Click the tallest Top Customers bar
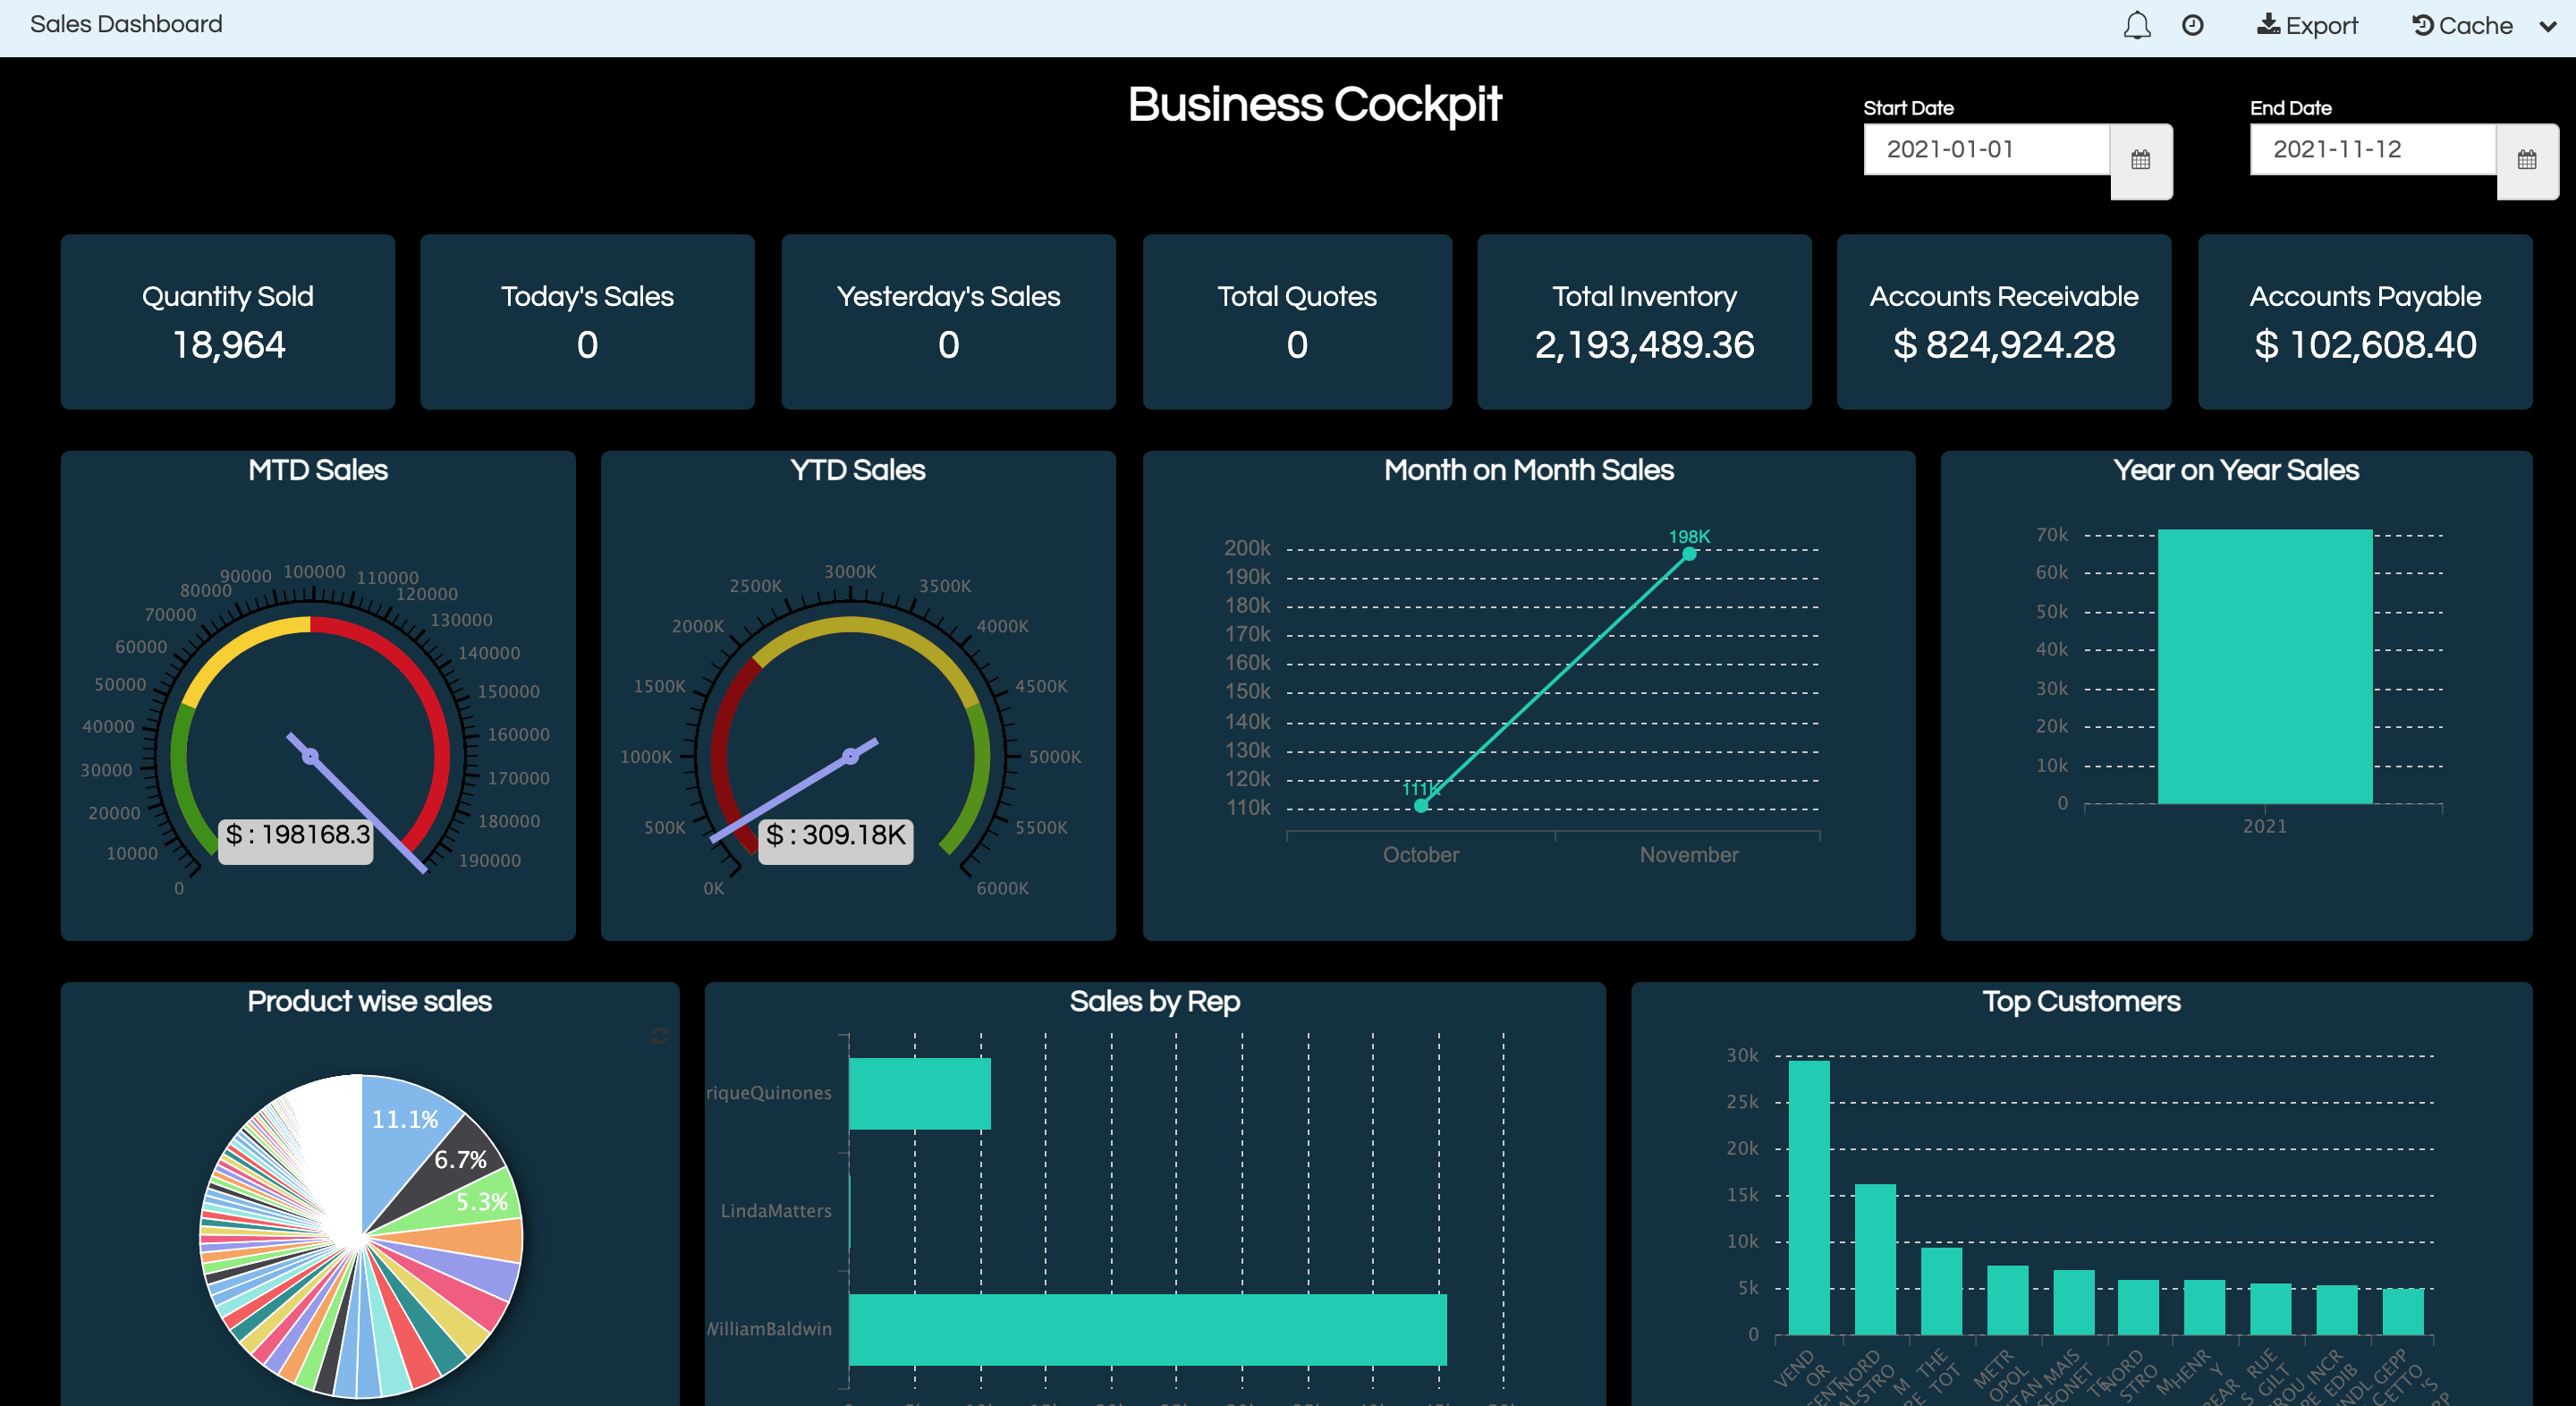Viewport: 2576px width, 1406px height. tap(1809, 1197)
